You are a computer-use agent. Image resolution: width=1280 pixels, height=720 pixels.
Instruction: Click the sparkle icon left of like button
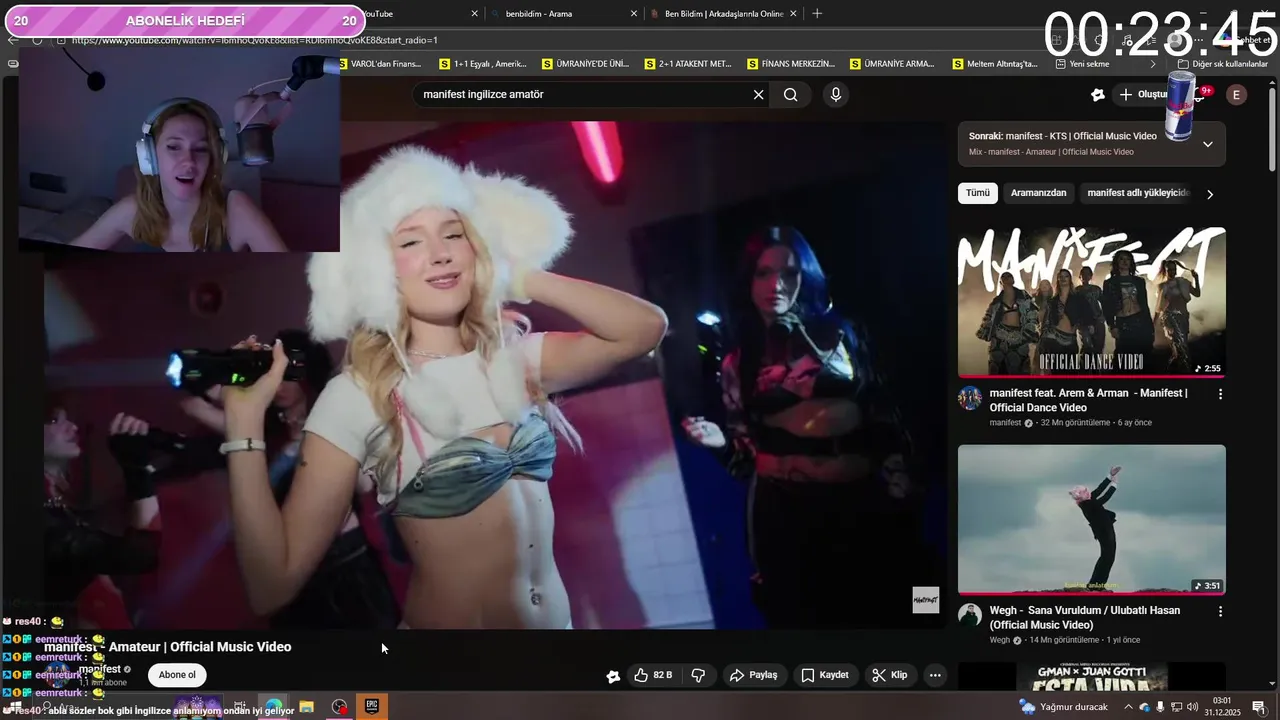(613, 676)
